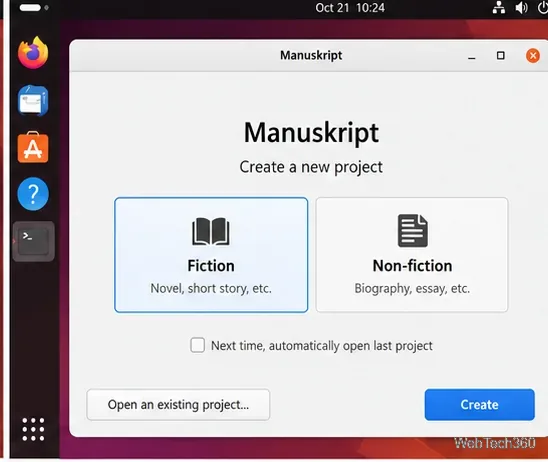Click the Manuskript title bar text
The height and width of the screenshot is (462, 548).
click(311, 55)
